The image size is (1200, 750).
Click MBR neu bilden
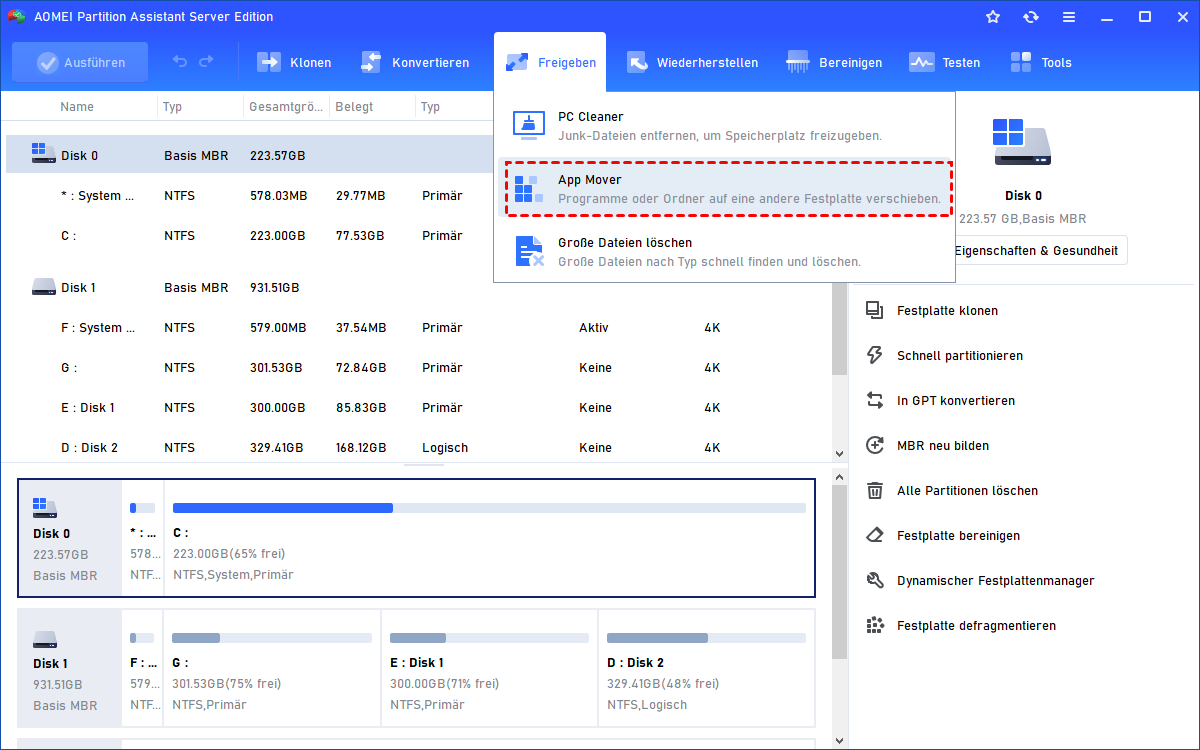coord(943,446)
